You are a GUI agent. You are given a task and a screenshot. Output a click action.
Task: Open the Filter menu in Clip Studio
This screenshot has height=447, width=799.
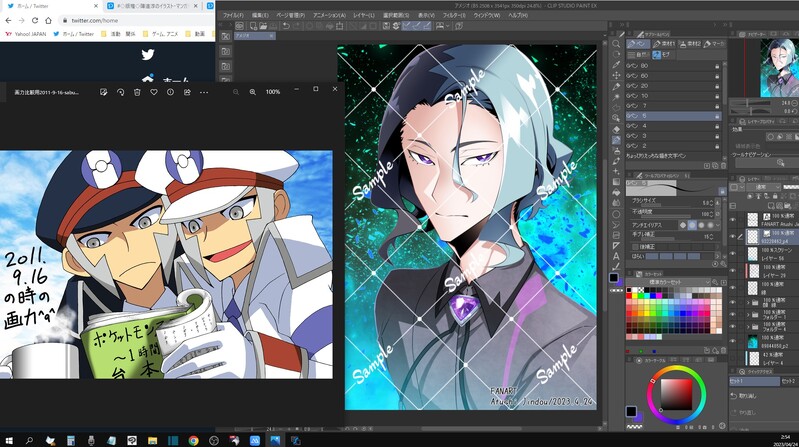click(x=454, y=15)
